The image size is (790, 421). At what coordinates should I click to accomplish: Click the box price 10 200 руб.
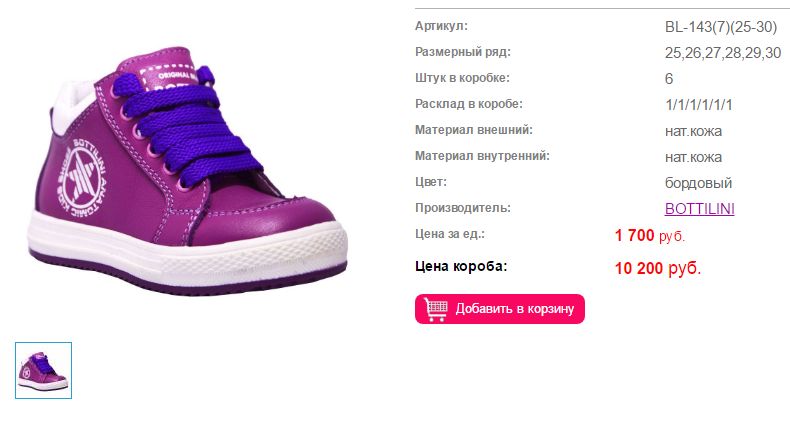[x=658, y=268]
